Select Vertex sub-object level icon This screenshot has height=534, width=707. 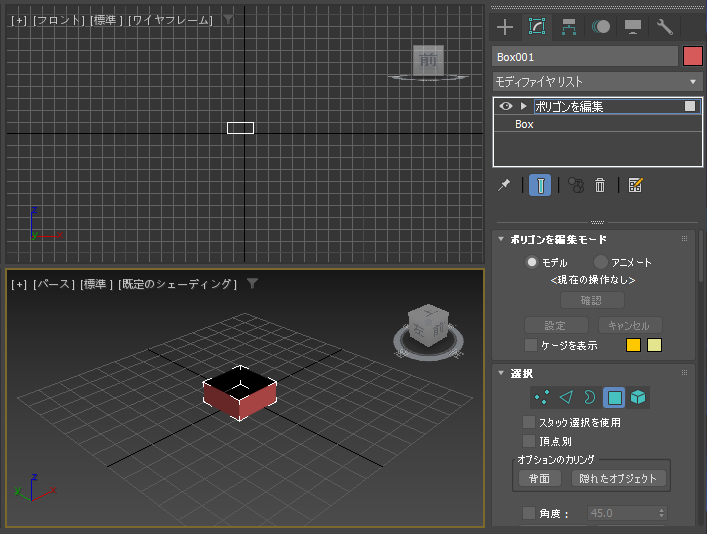coord(542,397)
